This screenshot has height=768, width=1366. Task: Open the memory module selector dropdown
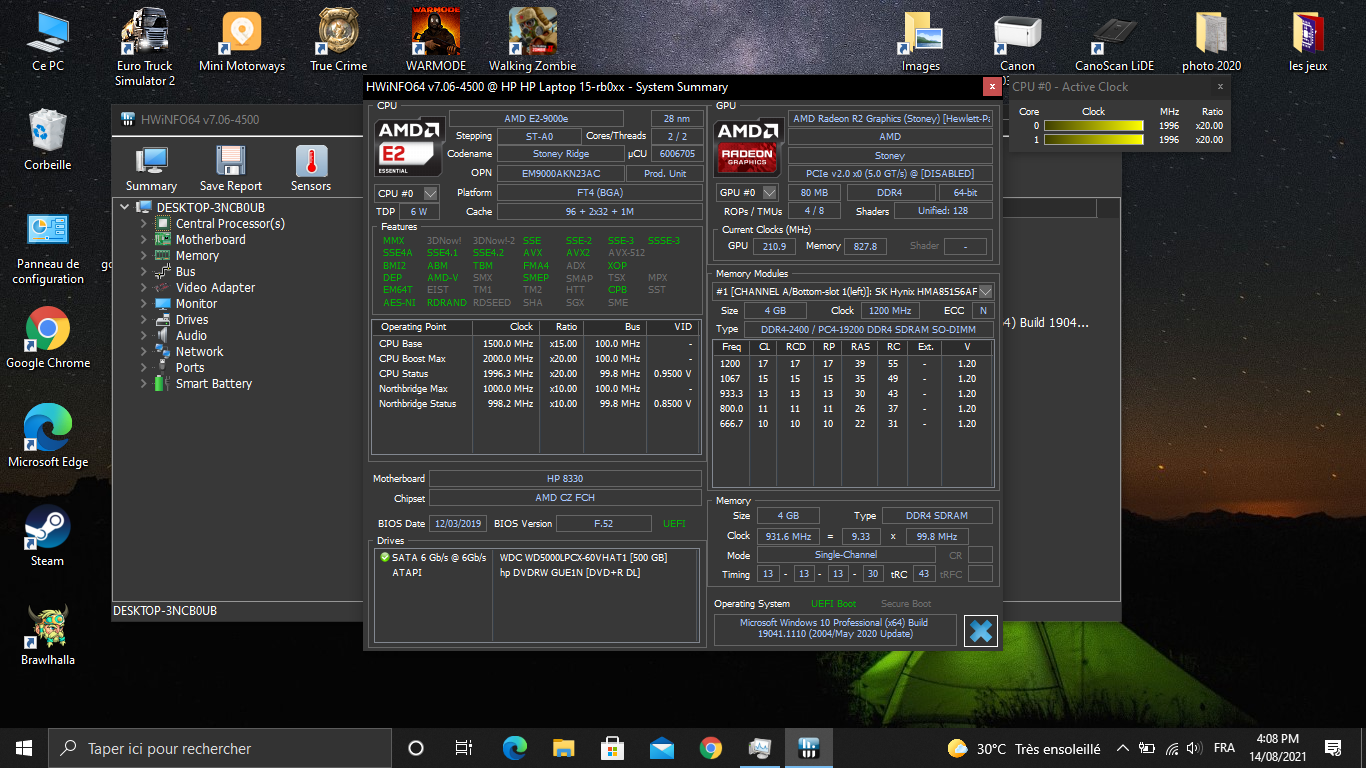coord(985,291)
